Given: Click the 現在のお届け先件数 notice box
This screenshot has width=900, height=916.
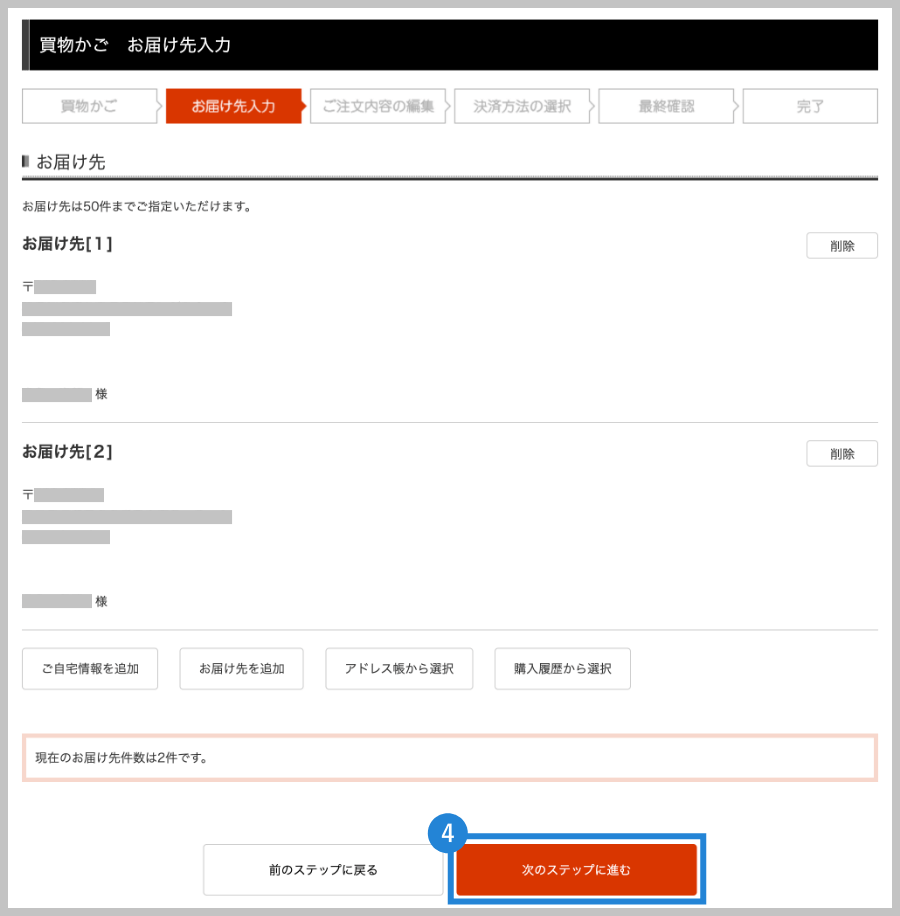Looking at the screenshot, I should pyautogui.click(x=450, y=758).
